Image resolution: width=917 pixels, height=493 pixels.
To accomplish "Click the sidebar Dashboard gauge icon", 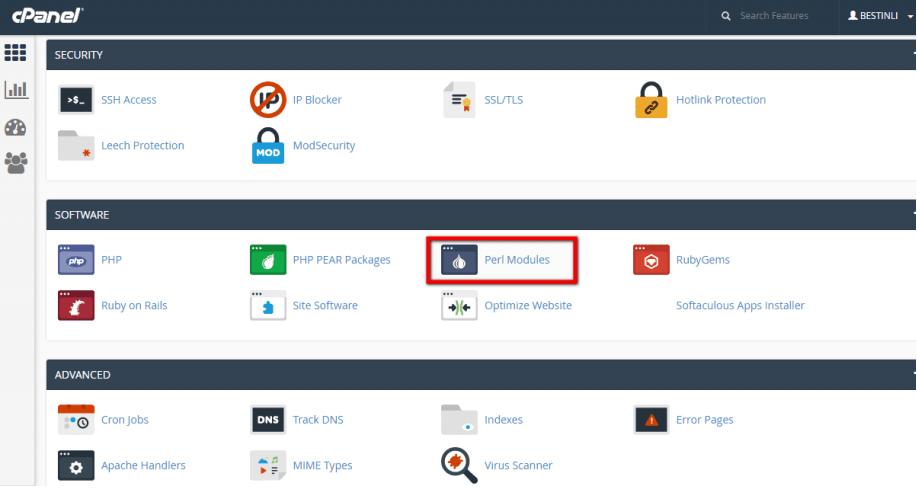I will [15, 127].
